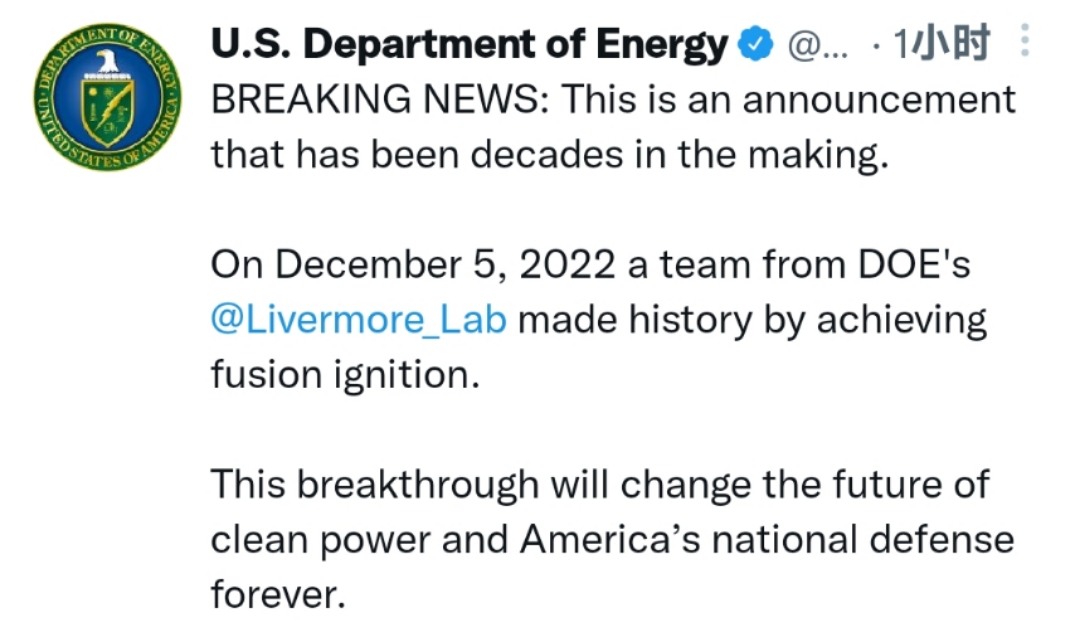Click the line "that has been decades in the making"

550,154
